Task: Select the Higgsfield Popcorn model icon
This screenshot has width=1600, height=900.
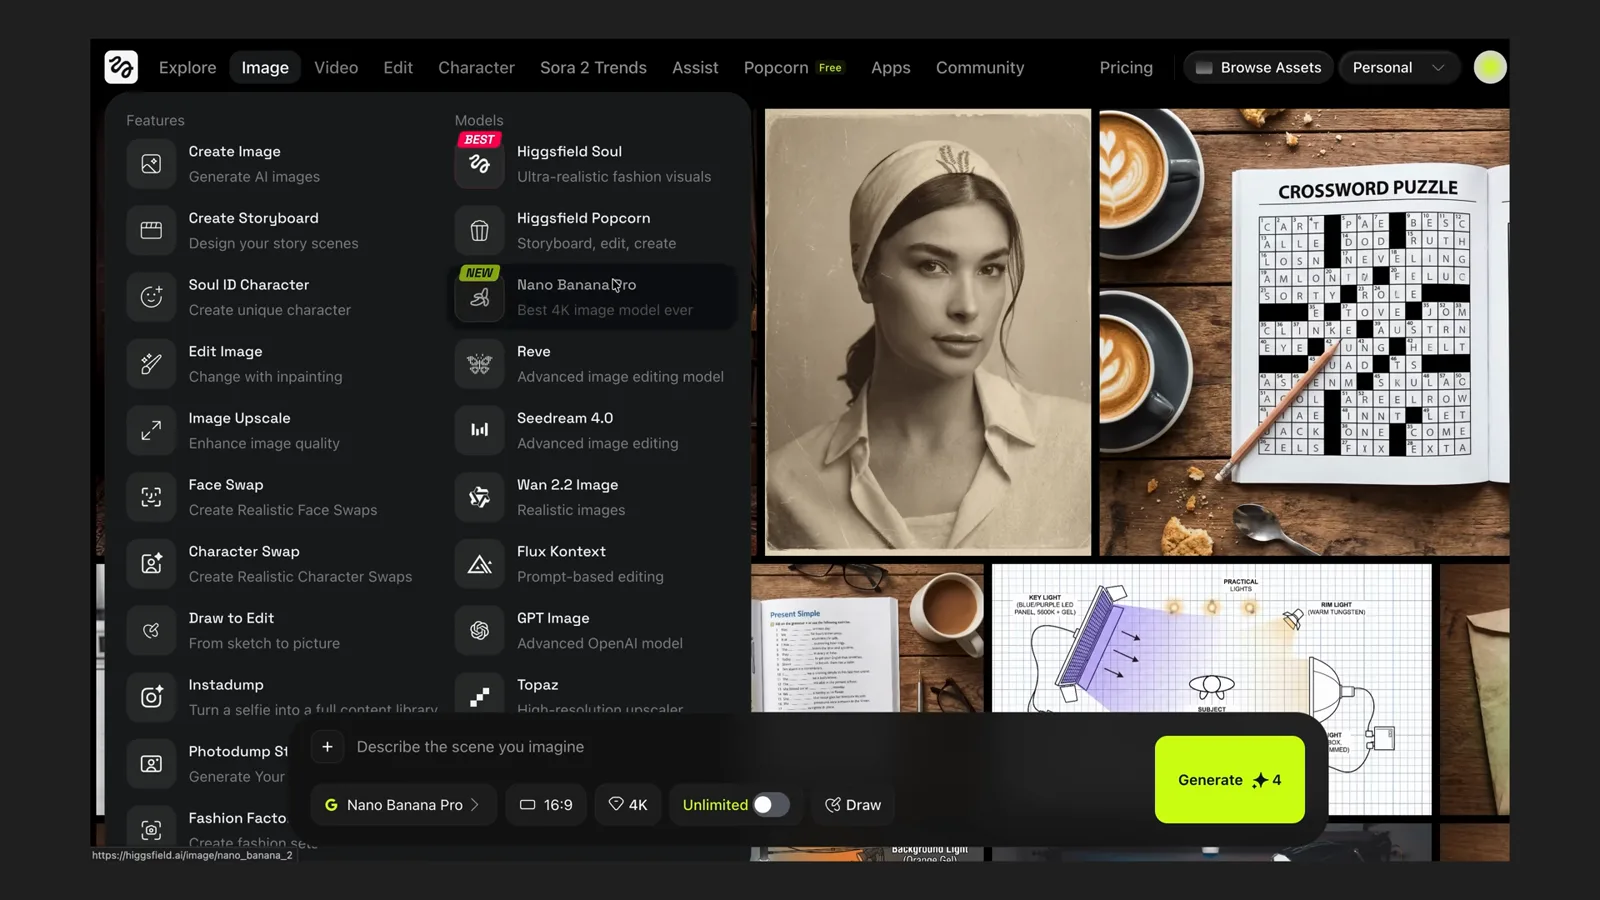Action: (480, 230)
